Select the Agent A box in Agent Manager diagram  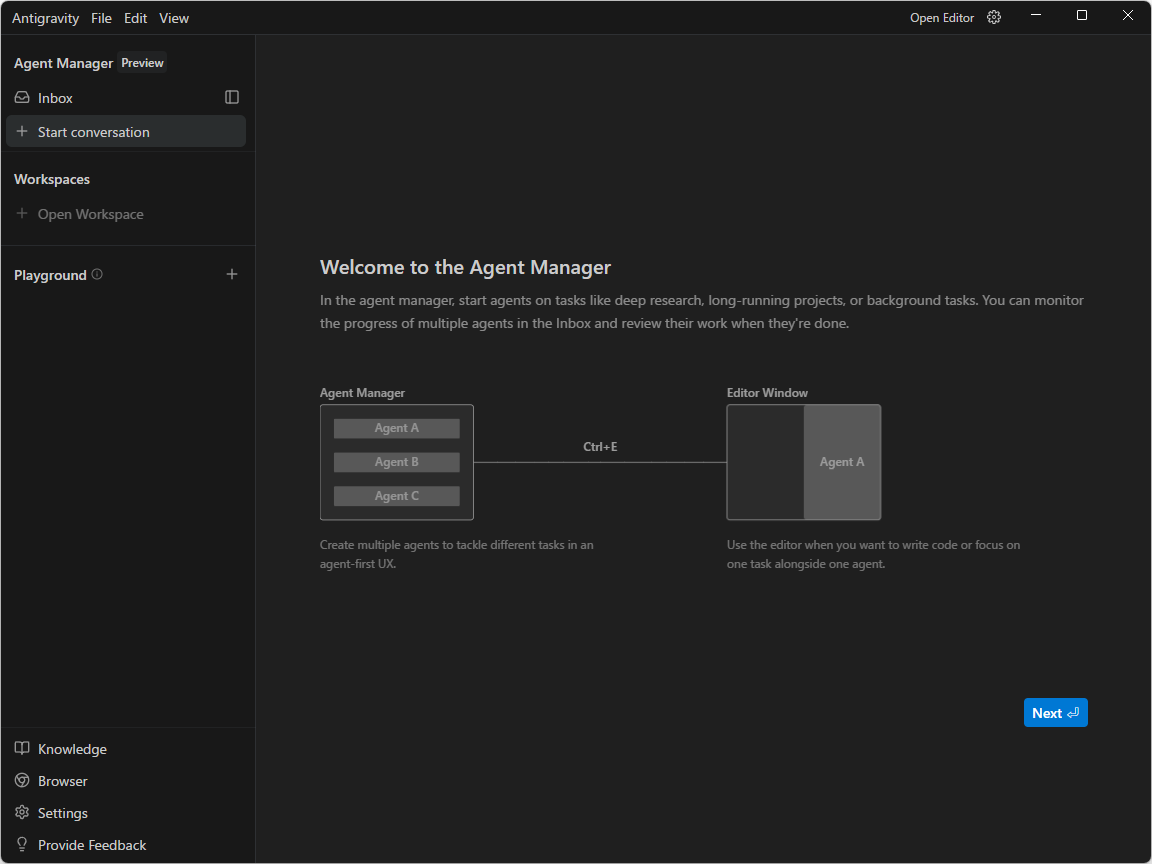tap(397, 428)
